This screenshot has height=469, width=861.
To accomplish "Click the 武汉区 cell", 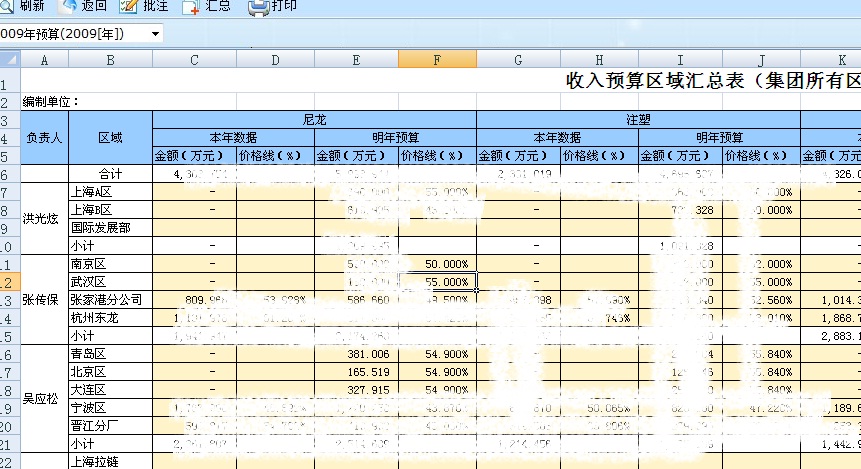I will [x=110, y=282].
